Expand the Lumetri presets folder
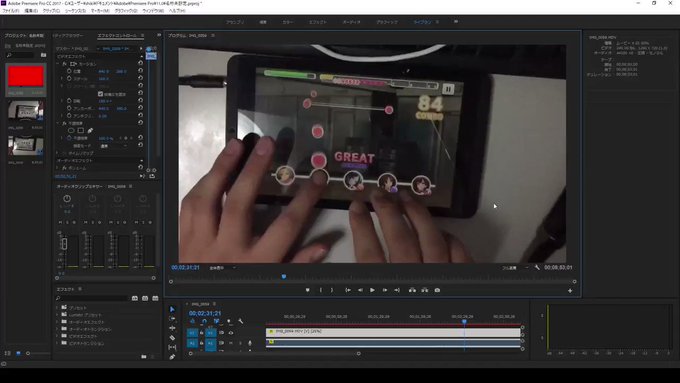Image resolution: width=680 pixels, height=383 pixels. 57,315
